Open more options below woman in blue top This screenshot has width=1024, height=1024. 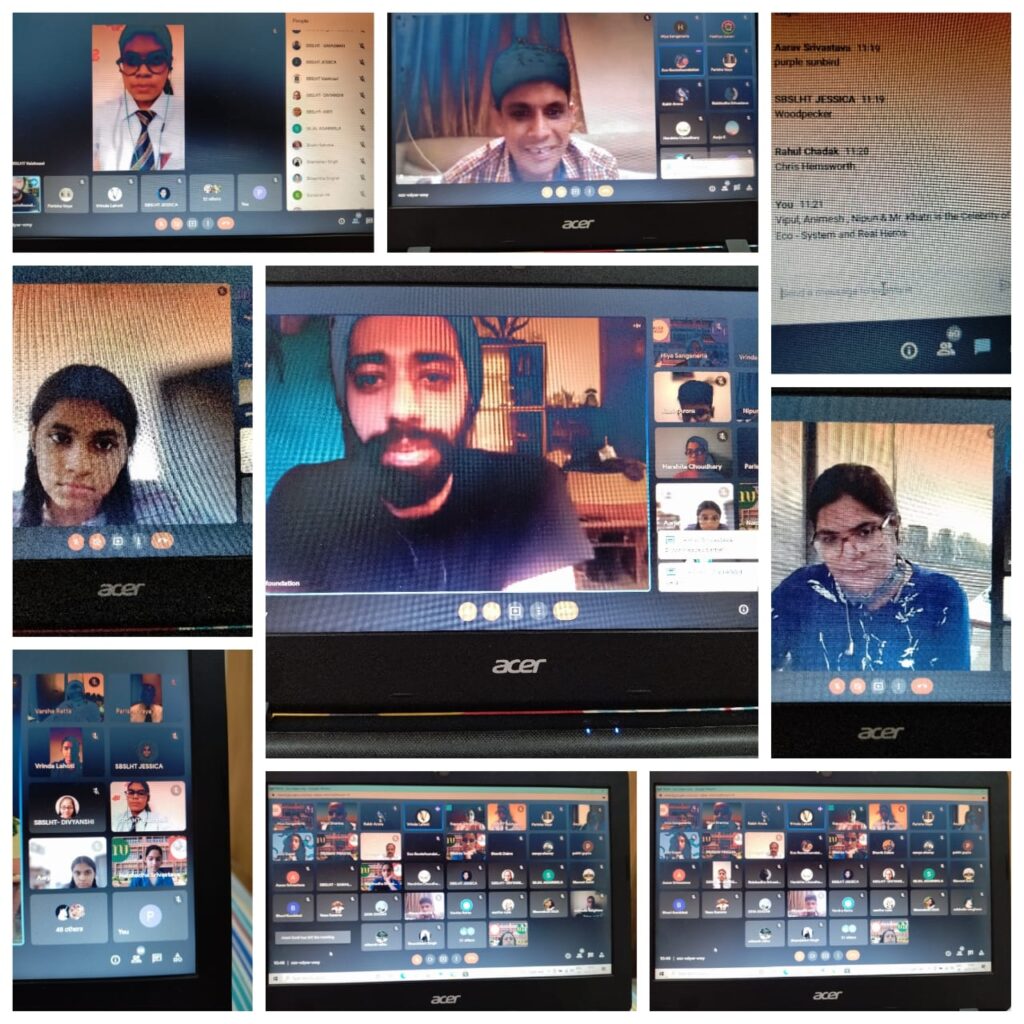[x=899, y=686]
